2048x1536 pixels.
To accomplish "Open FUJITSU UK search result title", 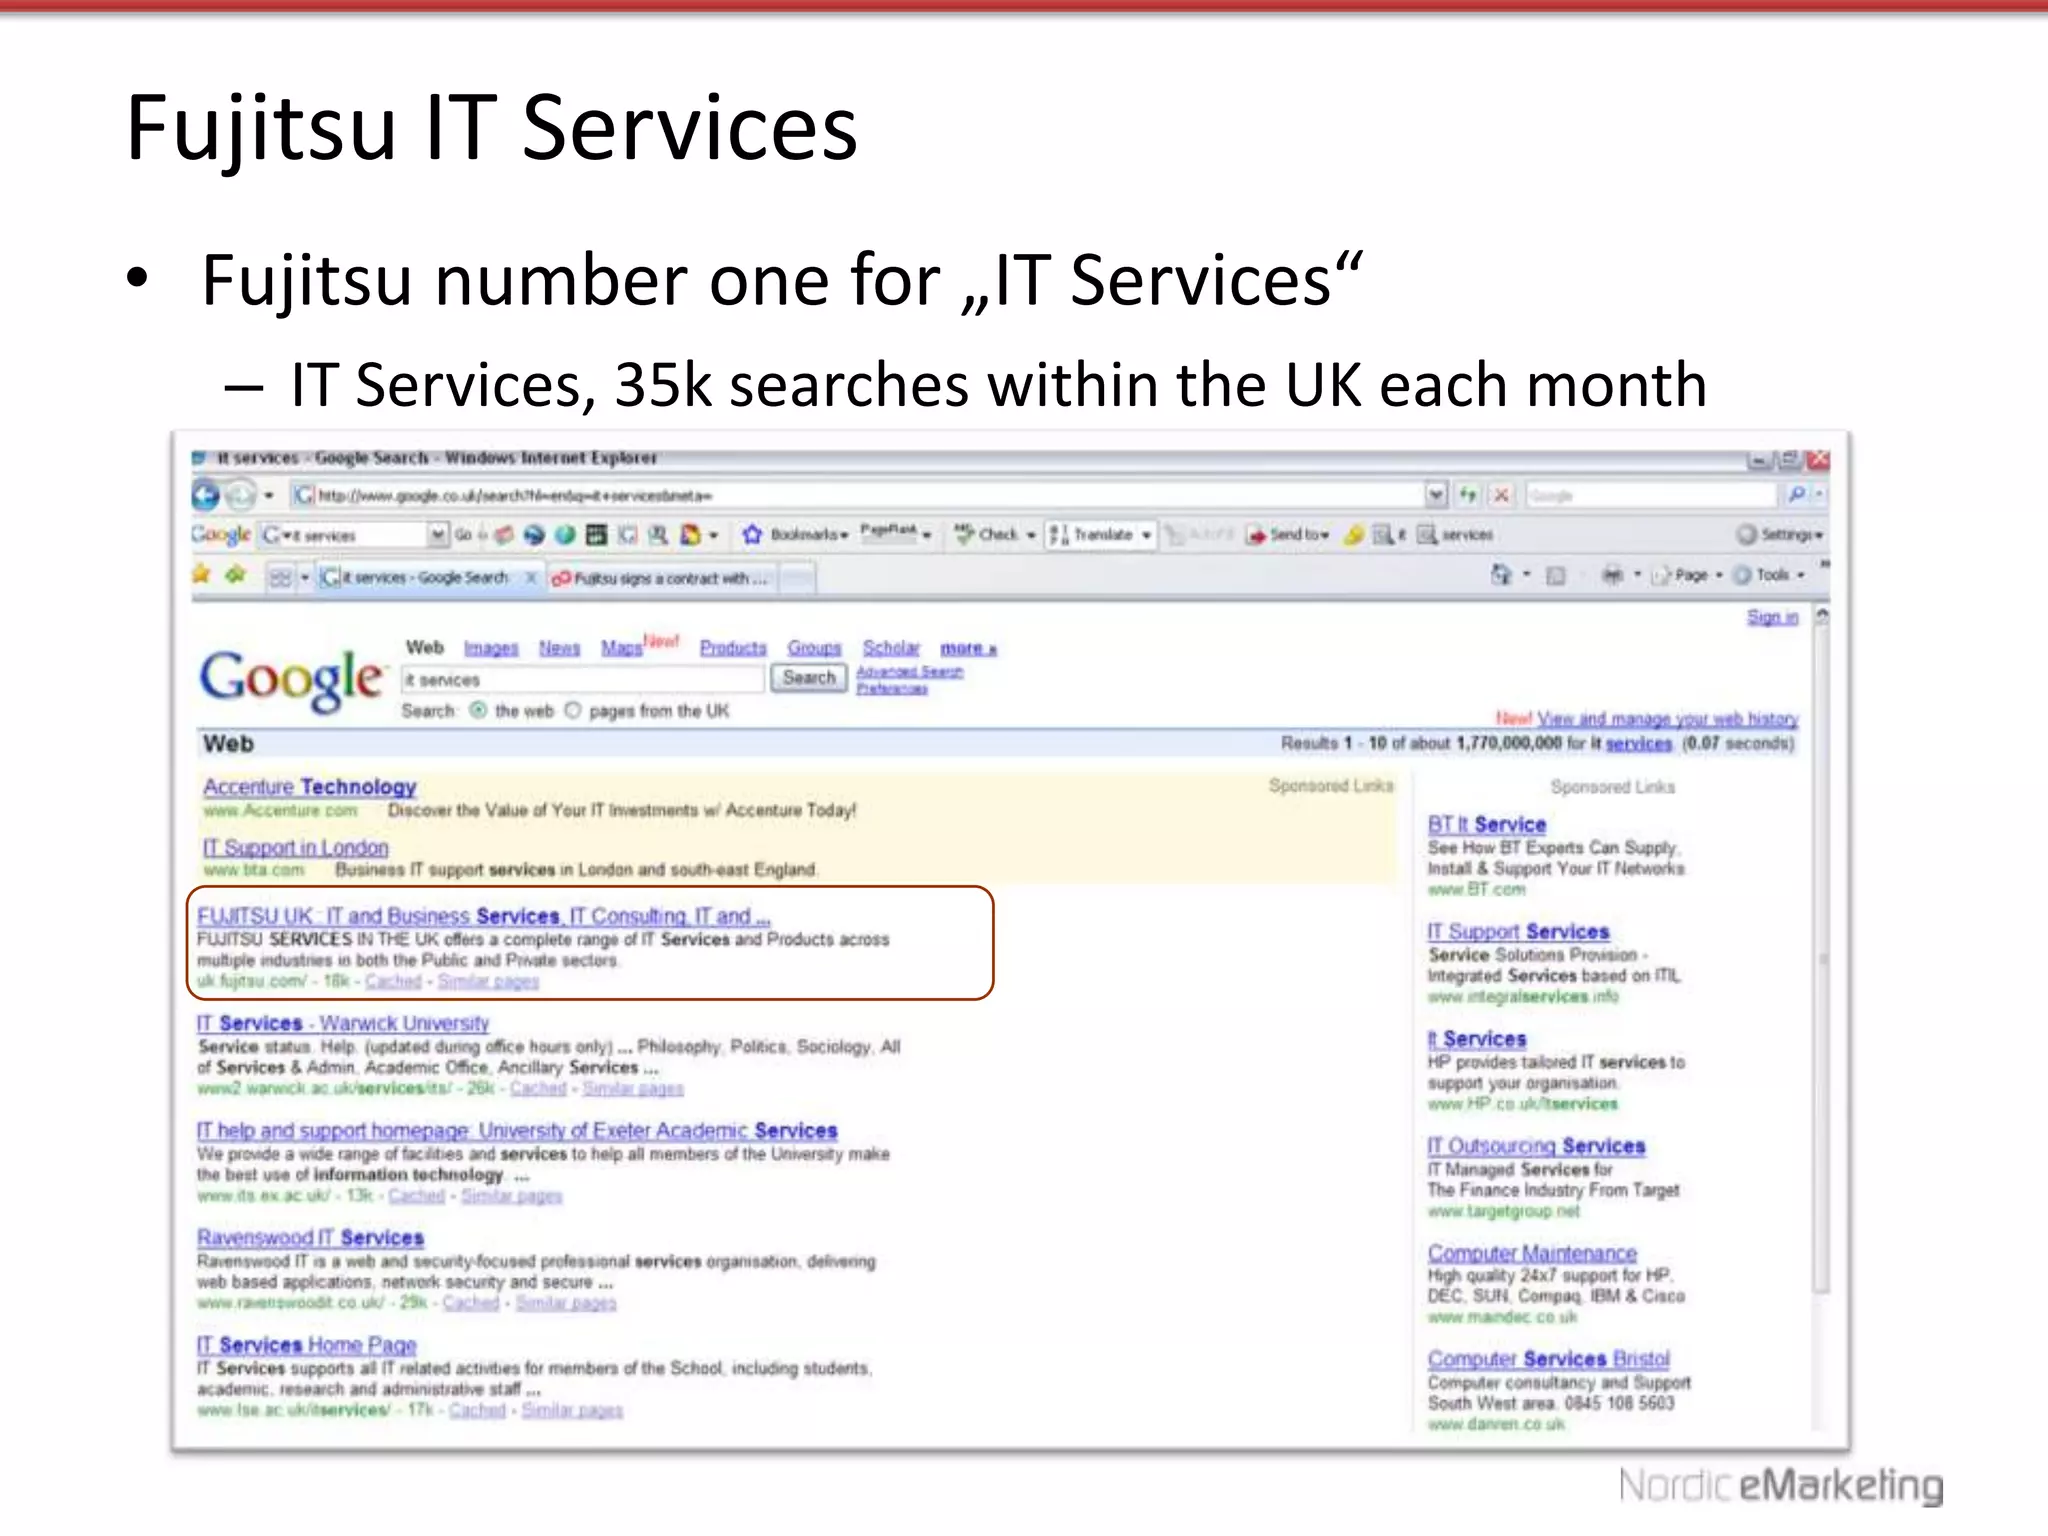I will (x=484, y=916).
